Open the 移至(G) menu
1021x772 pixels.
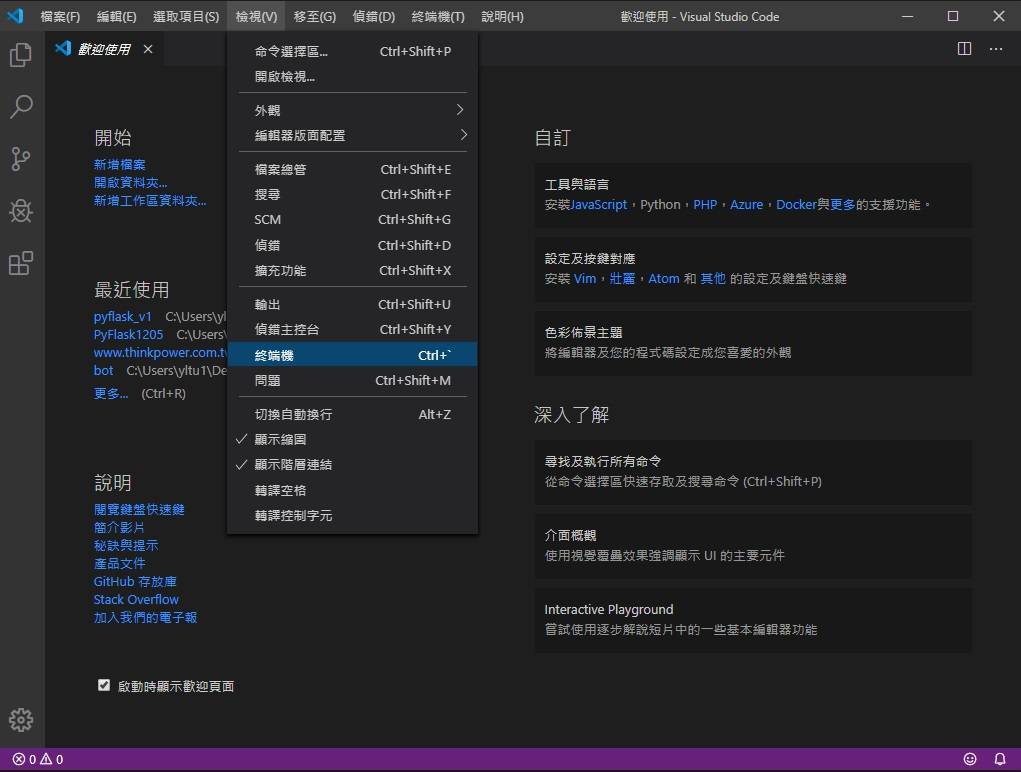(x=315, y=16)
